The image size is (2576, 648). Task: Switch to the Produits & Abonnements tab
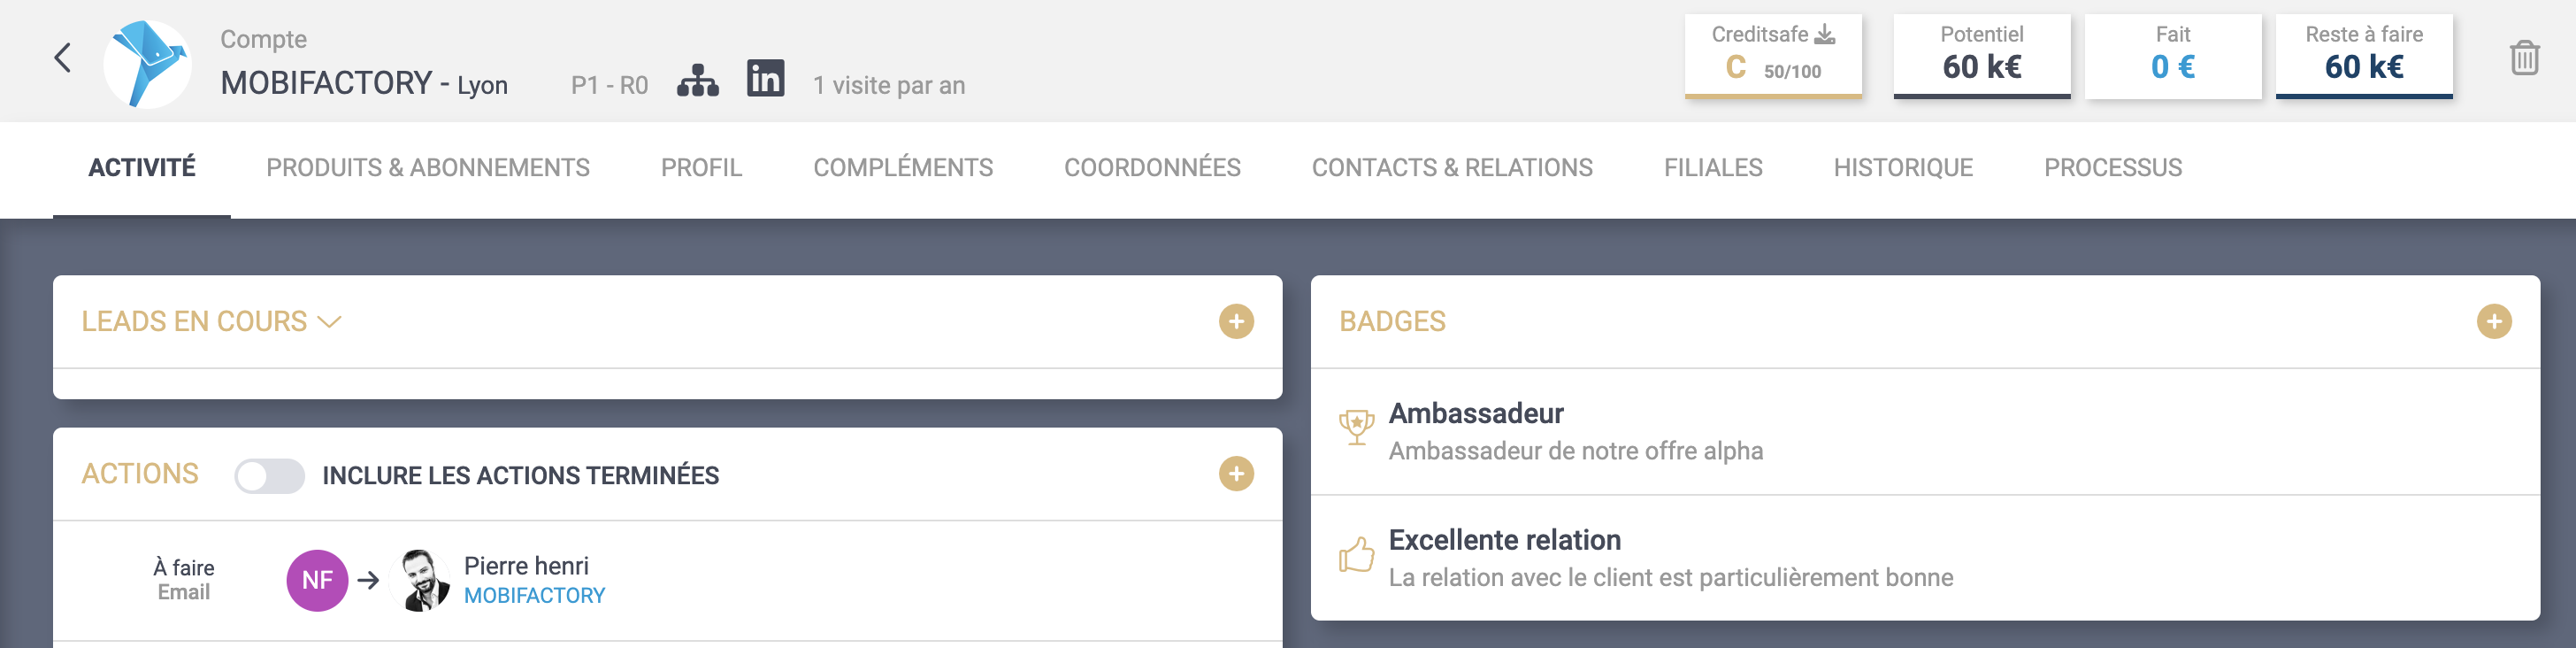pyautogui.click(x=427, y=168)
